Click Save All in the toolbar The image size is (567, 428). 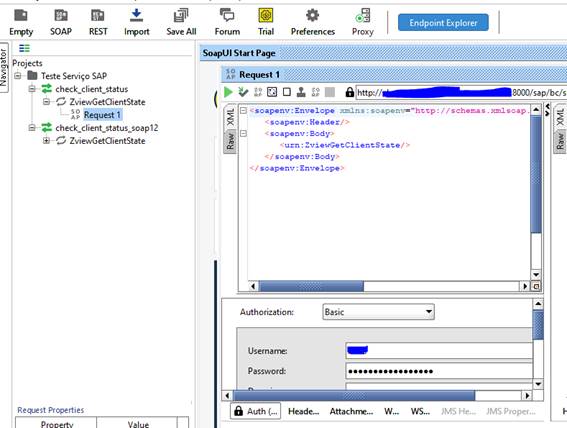[x=181, y=22]
